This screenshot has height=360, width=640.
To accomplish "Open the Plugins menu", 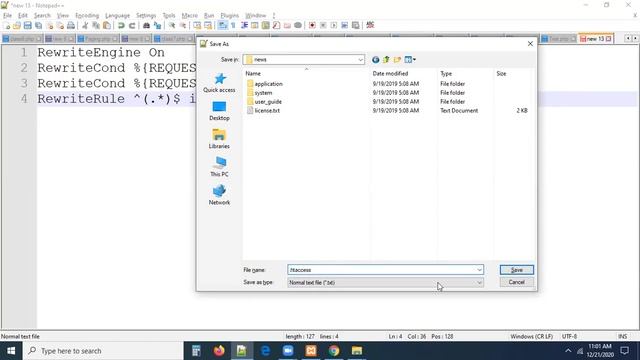I will click(x=229, y=16).
